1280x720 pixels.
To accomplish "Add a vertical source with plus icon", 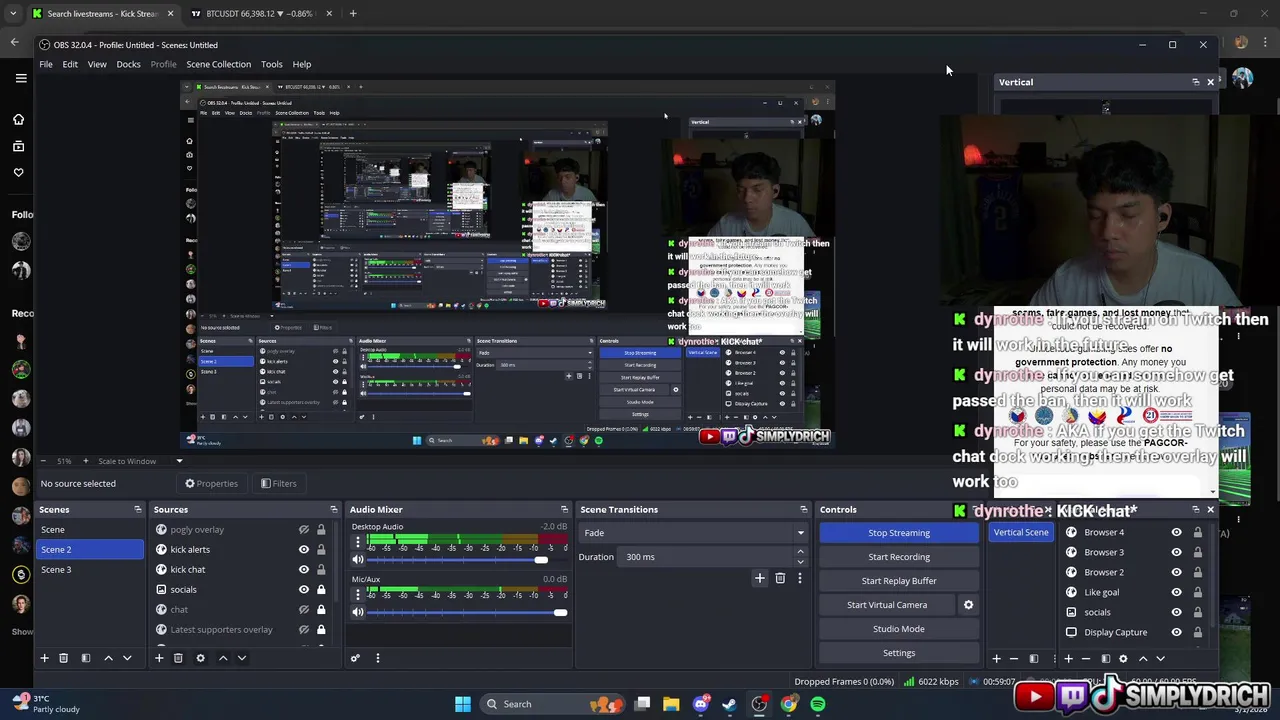I will point(1068,658).
